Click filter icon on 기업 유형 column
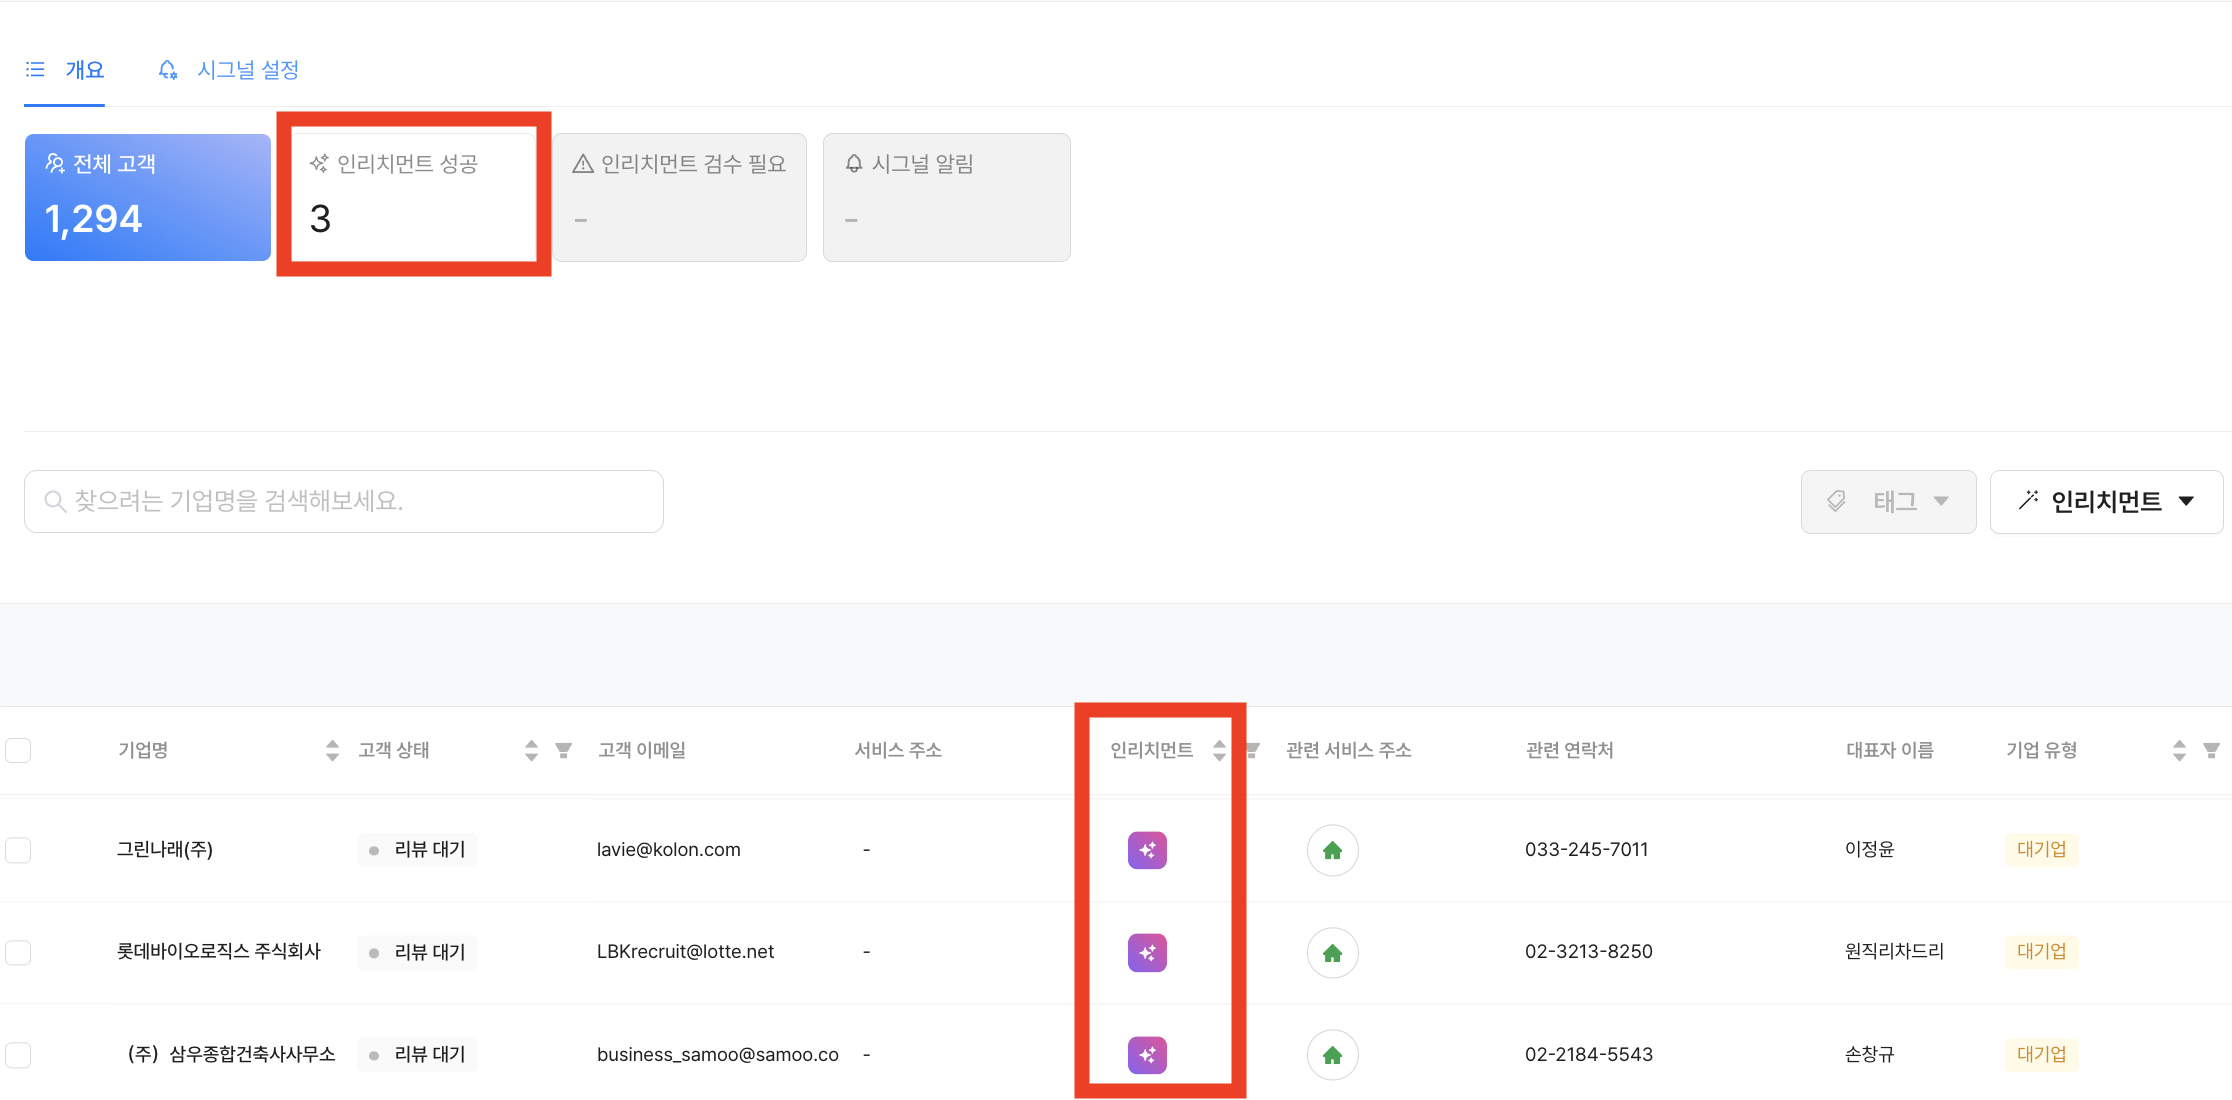The image size is (2232, 1100). pos(2211,750)
